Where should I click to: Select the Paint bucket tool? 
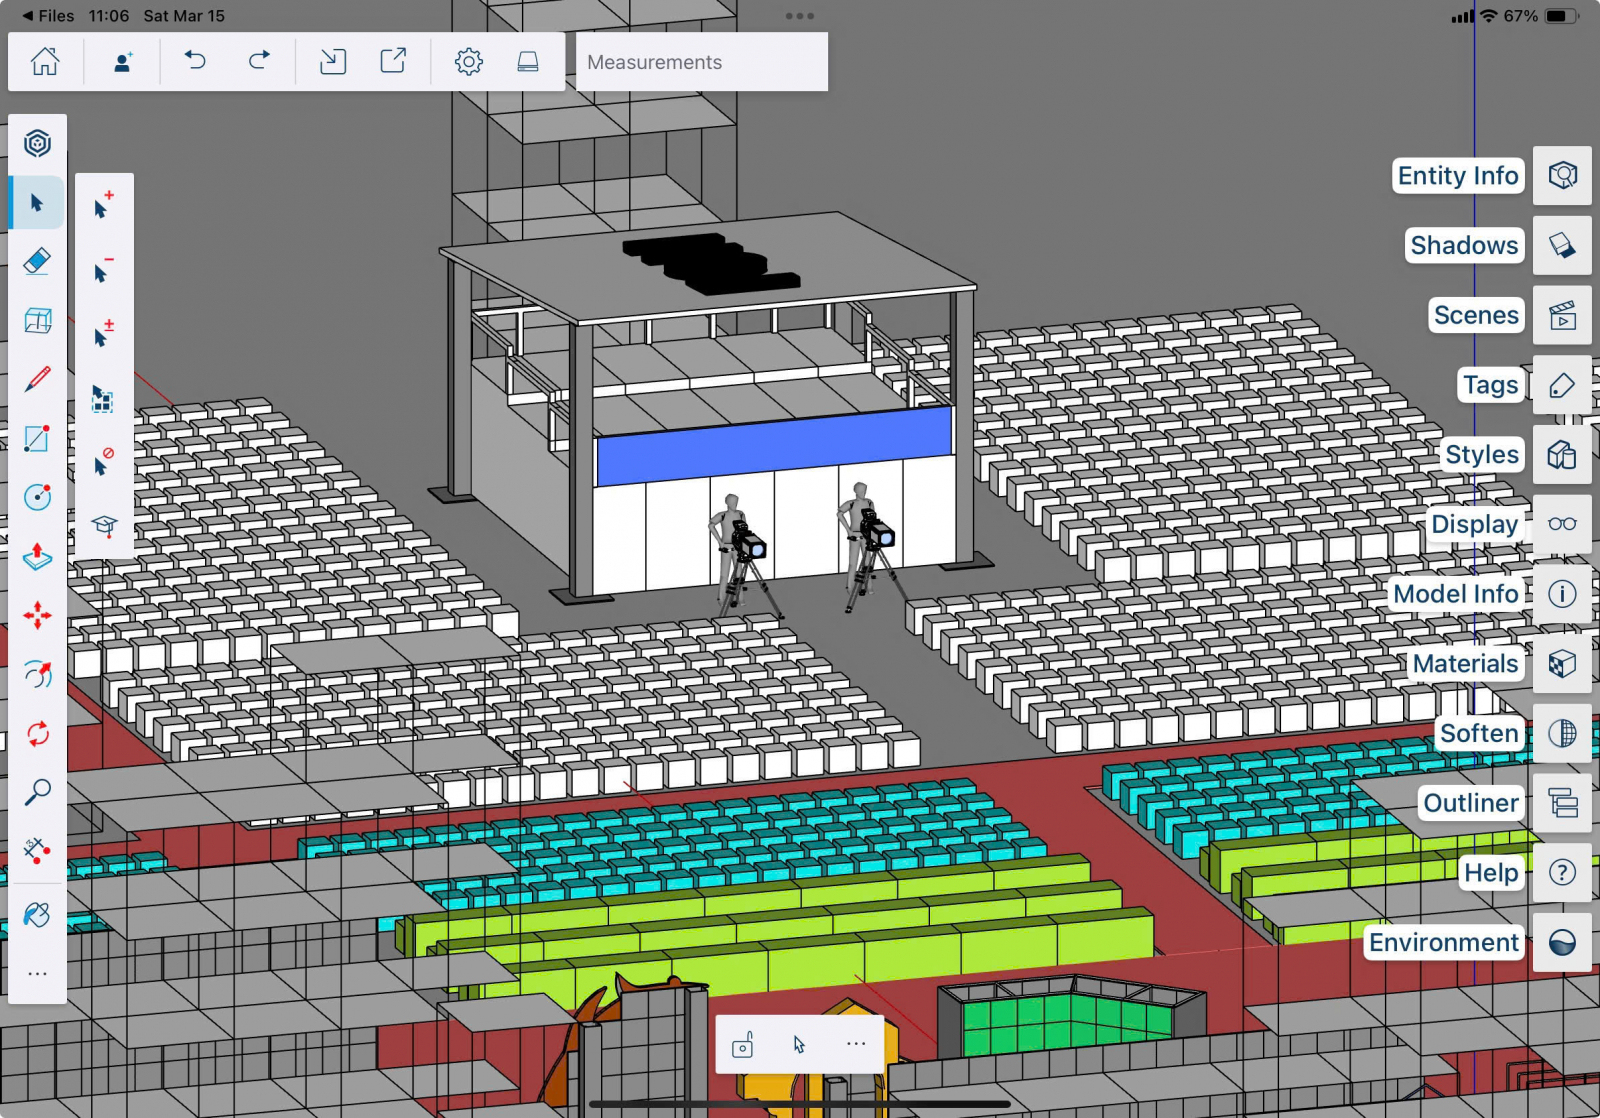tap(37, 914)
